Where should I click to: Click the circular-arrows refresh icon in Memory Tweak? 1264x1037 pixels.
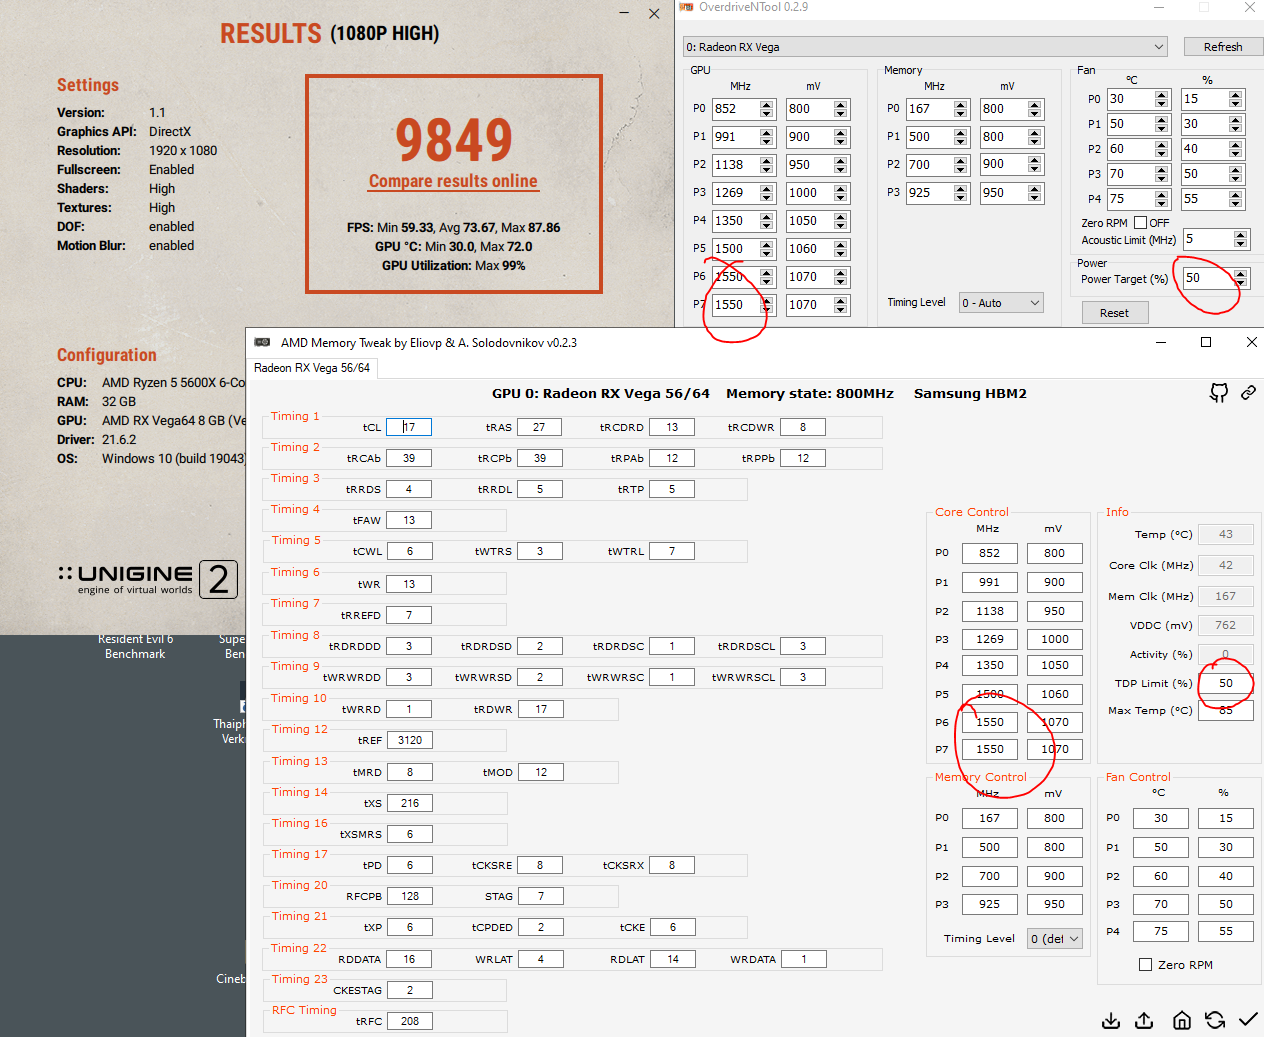(1215, 1020)
